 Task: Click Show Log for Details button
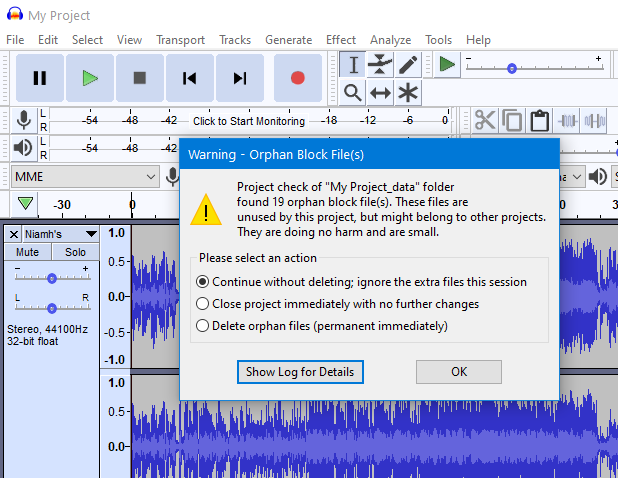click(300, 372)
